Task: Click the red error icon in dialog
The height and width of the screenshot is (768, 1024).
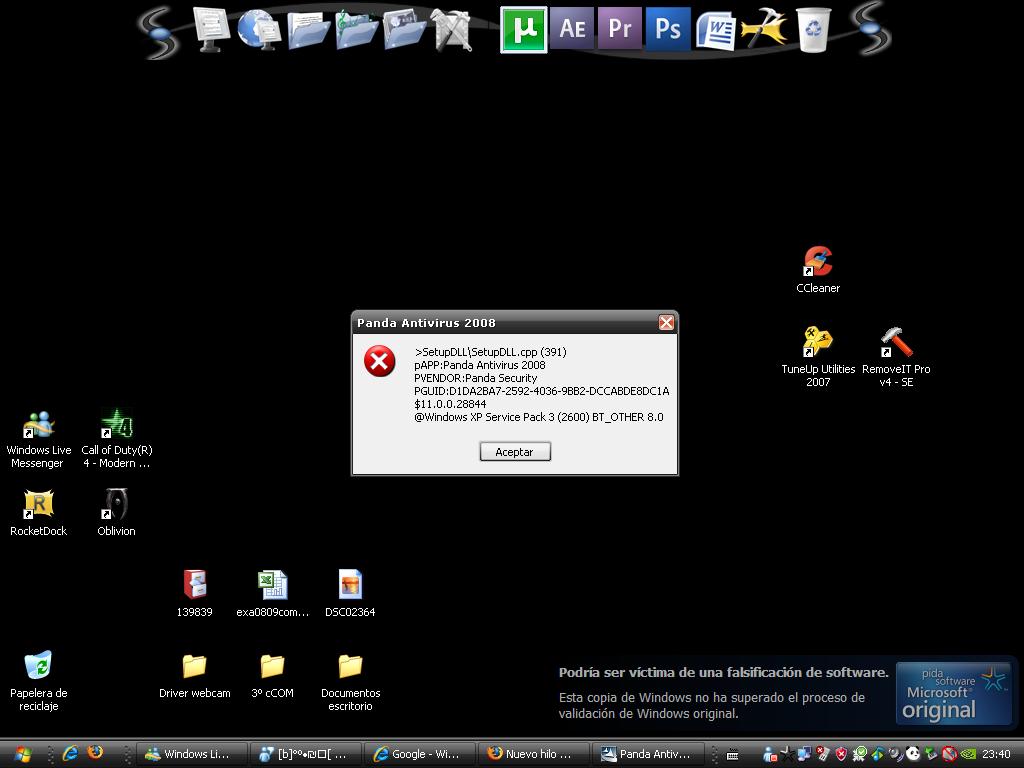Action: 379,361
